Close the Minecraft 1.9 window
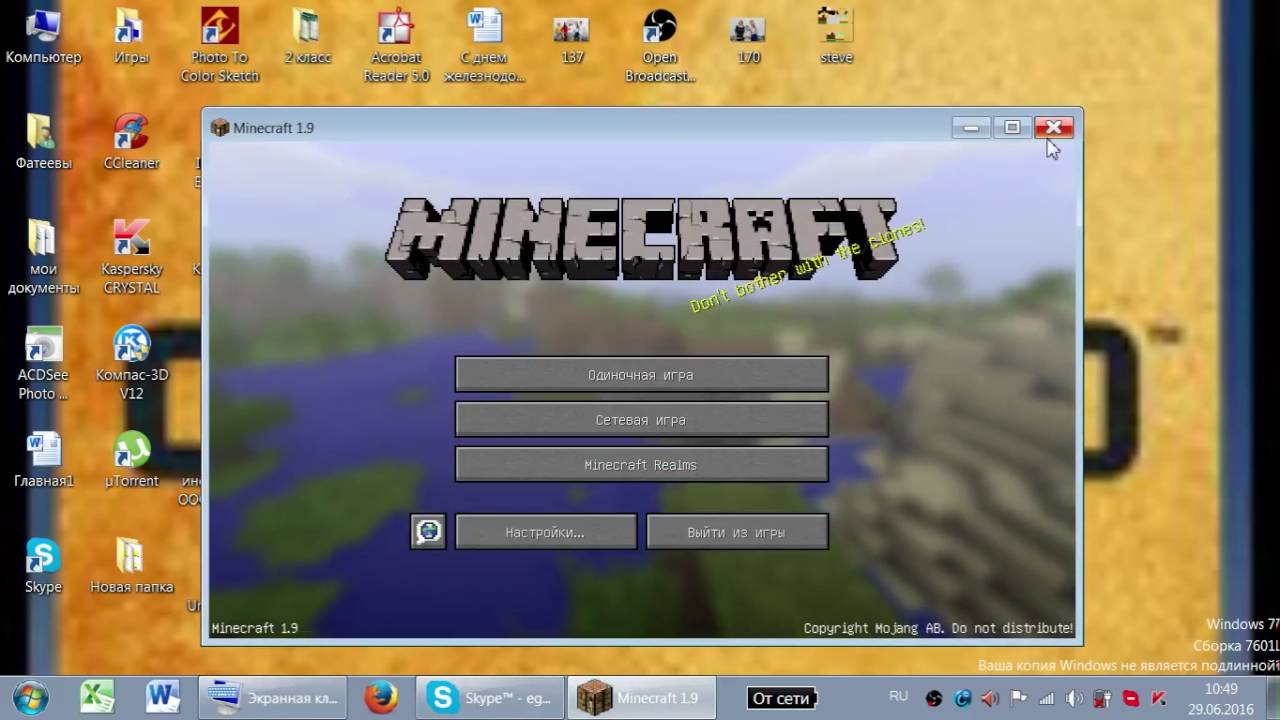 1053,127
